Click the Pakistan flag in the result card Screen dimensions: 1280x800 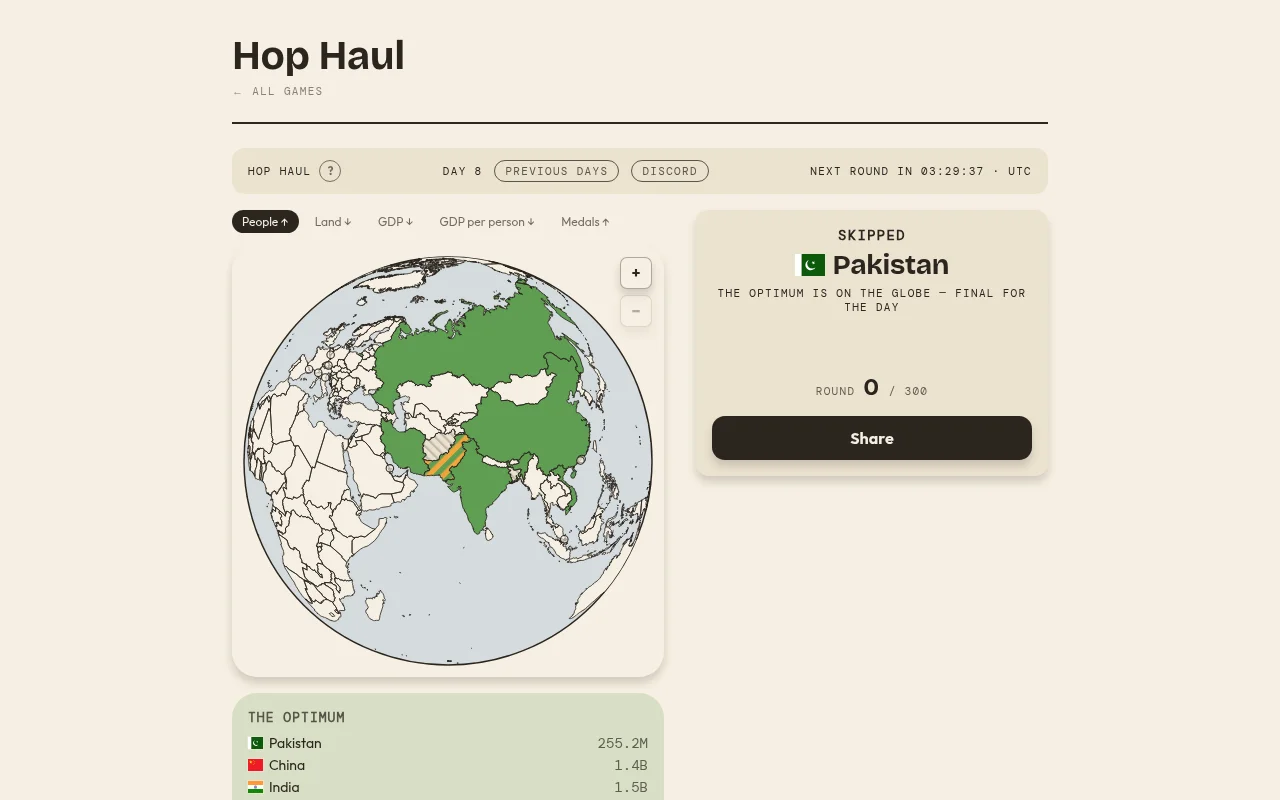coord(810,265)
